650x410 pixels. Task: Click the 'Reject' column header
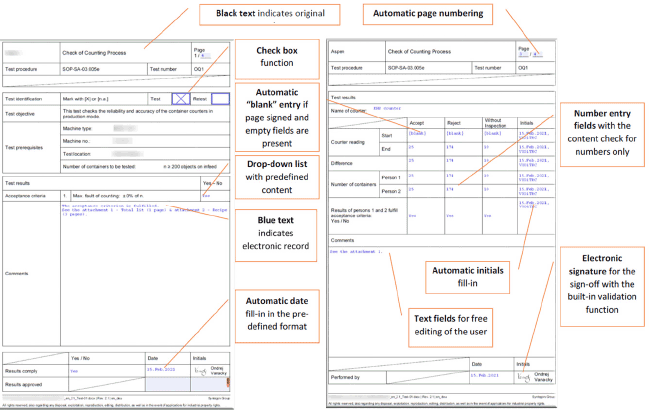(x=454, y=123)
